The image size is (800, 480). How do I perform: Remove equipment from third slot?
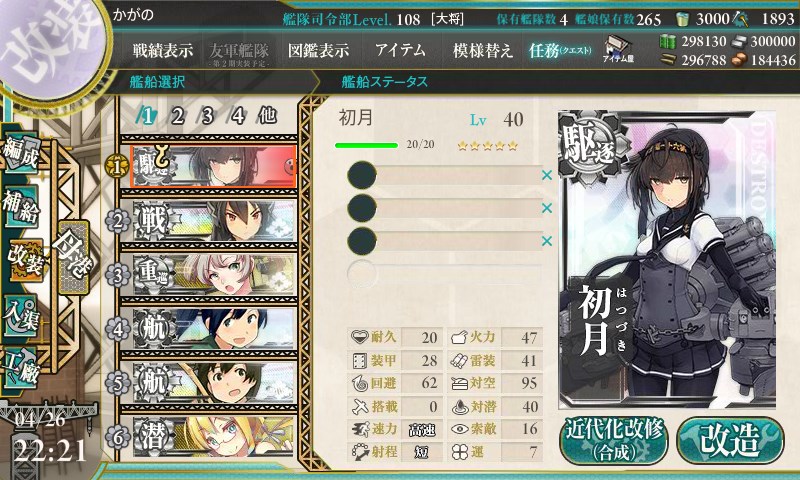[x=546, y=241]
